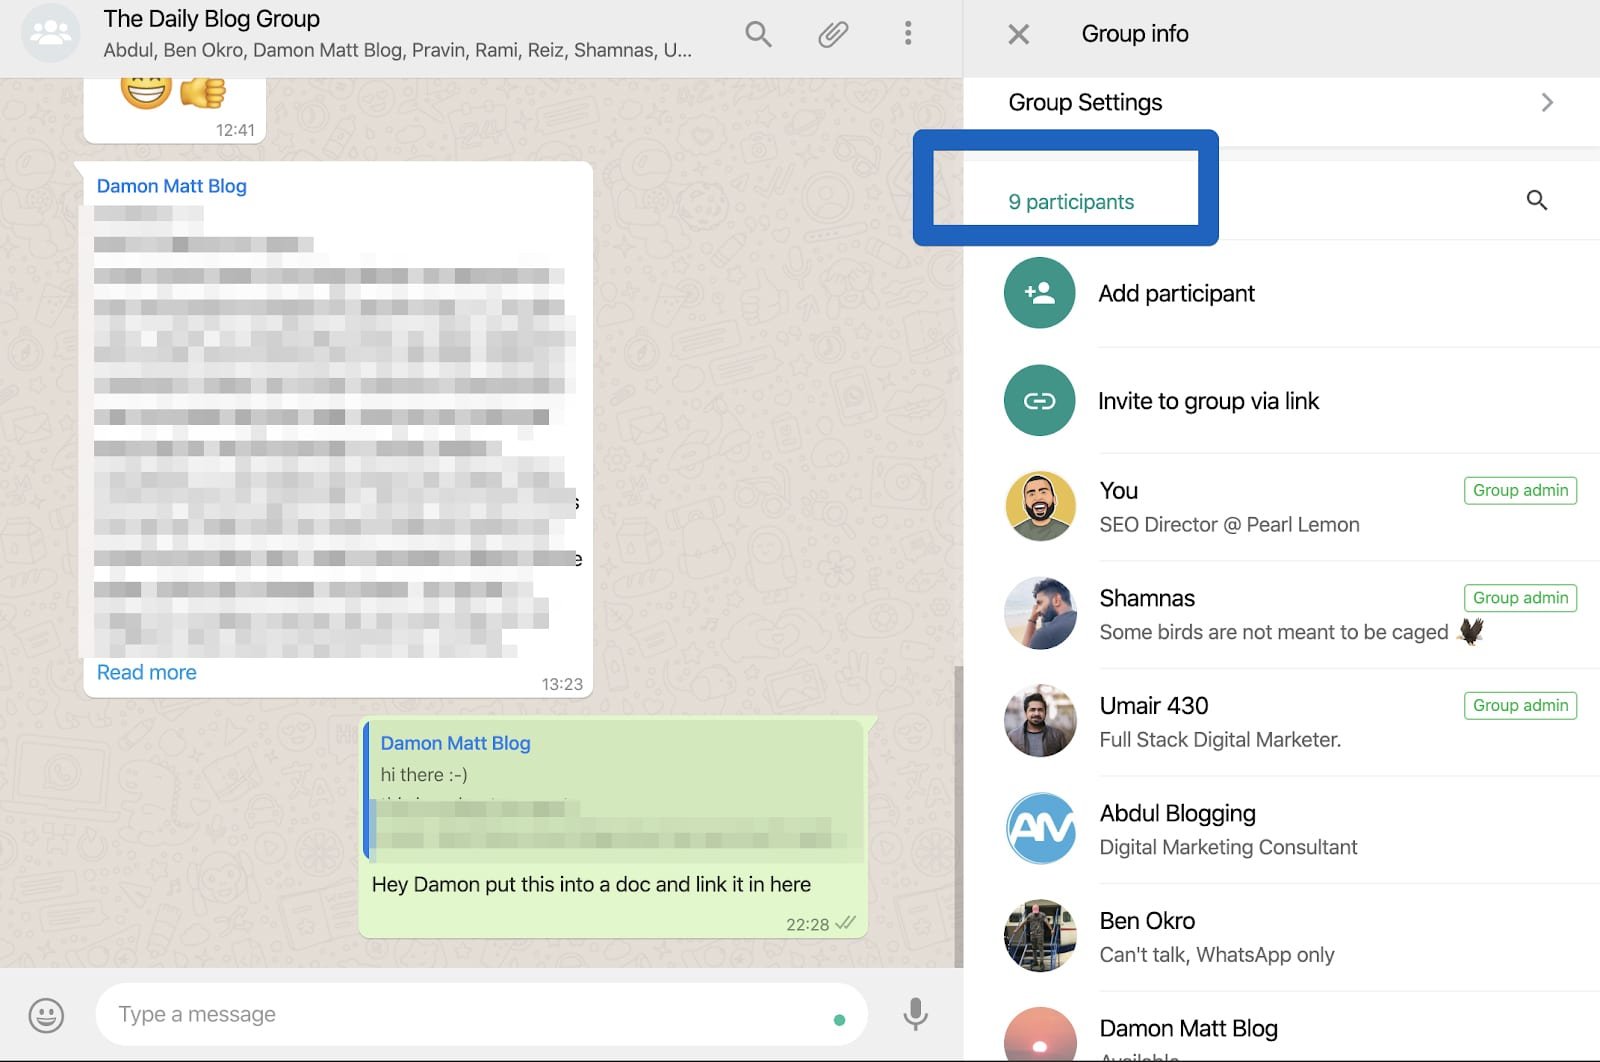Click Invite to group via link label
Viewport: 1600px width, 1062px height.
coord(1208,401)
